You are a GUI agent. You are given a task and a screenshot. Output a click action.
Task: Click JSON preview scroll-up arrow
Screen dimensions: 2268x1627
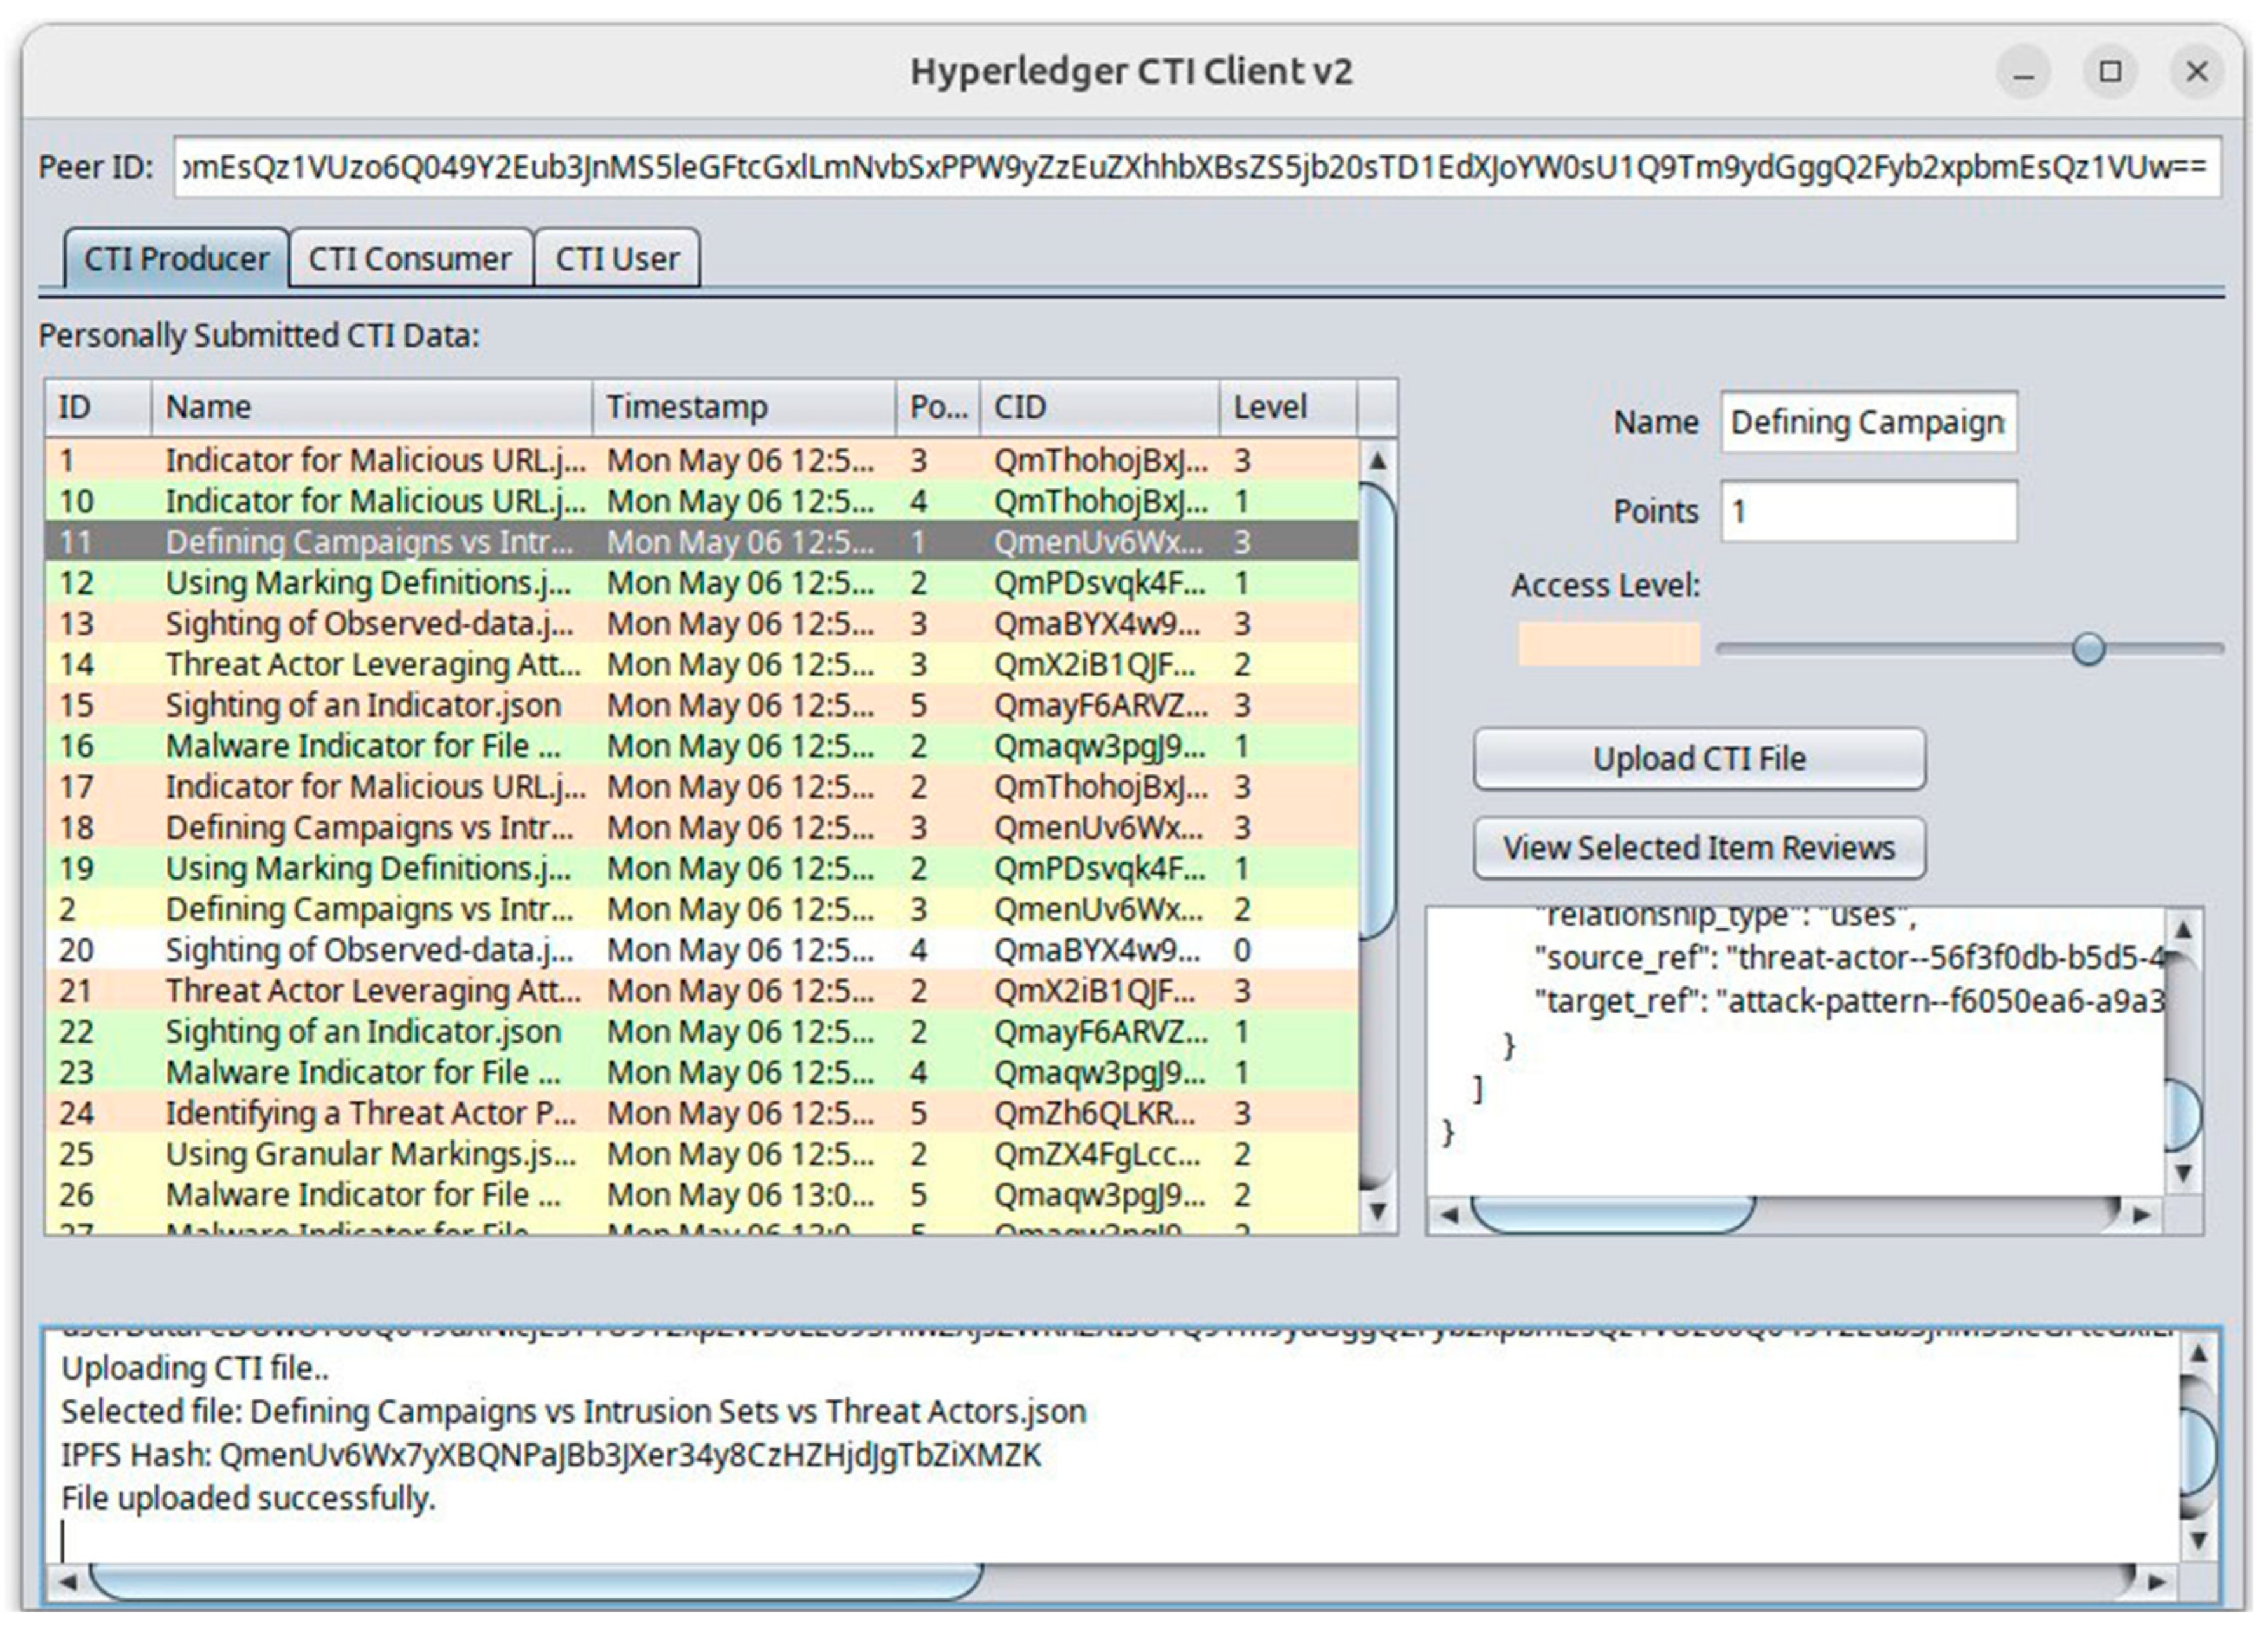click(x=2183, y=931)
